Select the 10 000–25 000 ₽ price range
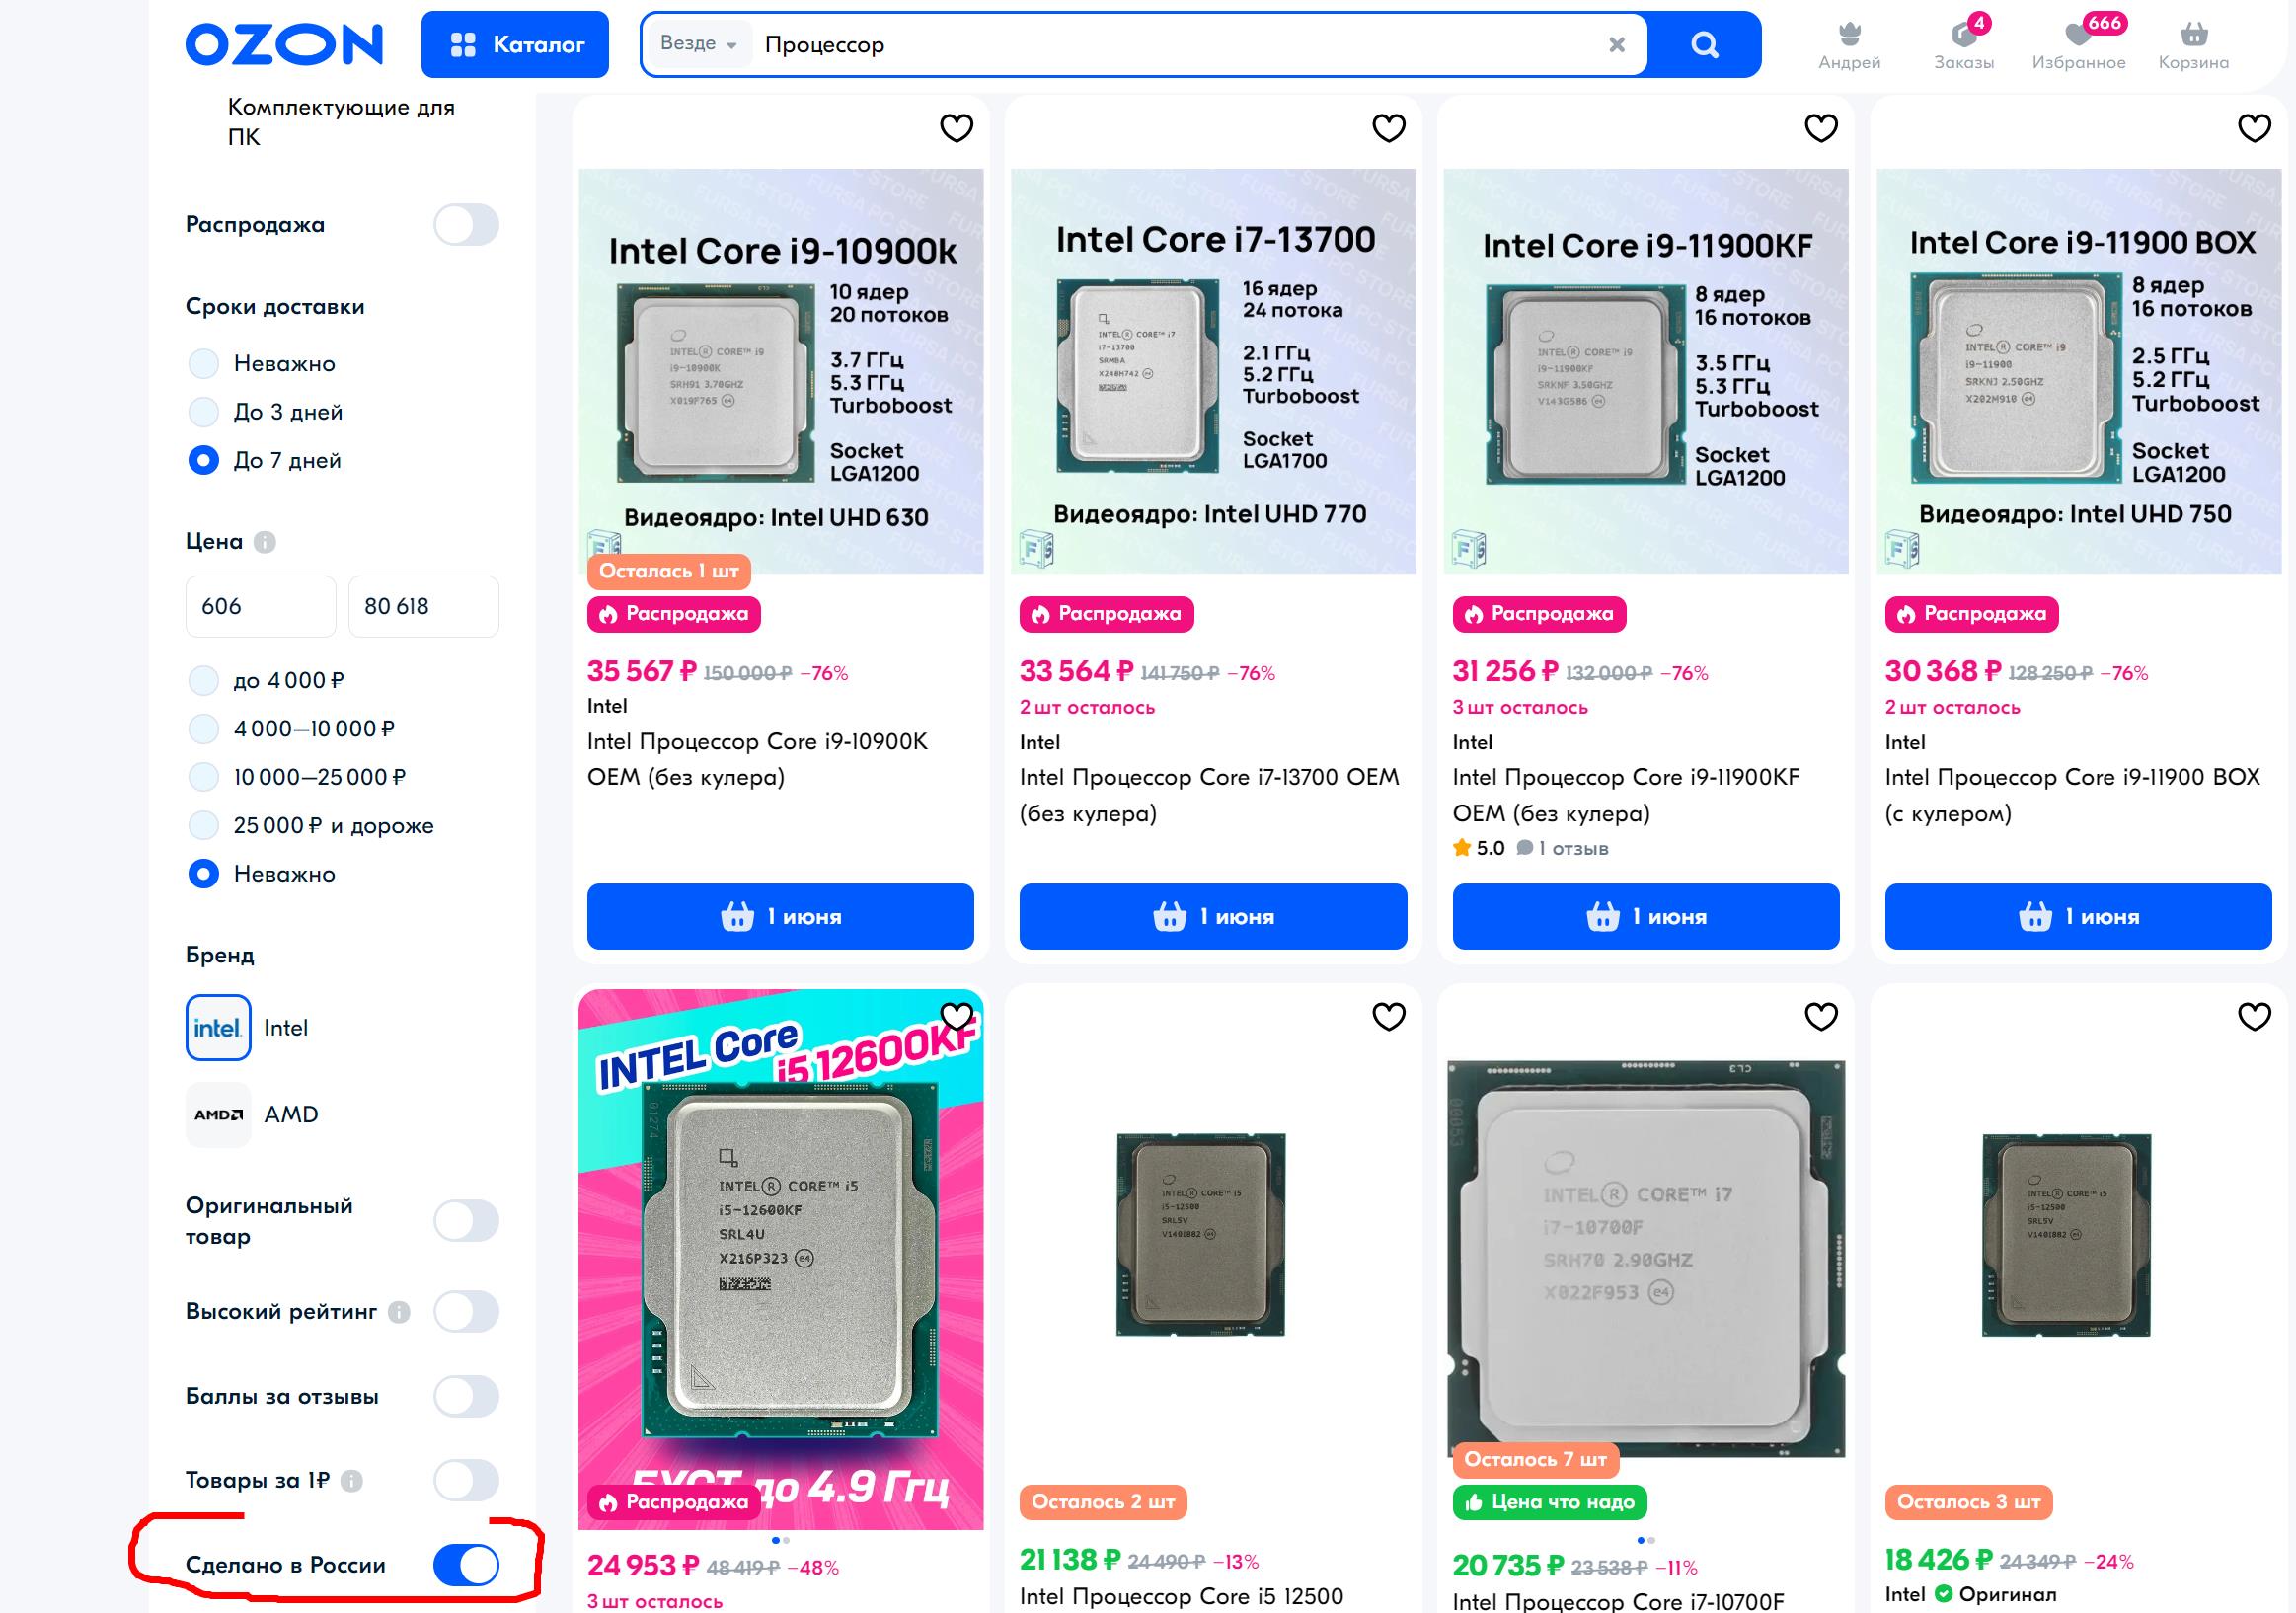The image size is (2296, 1613). pyautogui.click(x=204, y=777)
